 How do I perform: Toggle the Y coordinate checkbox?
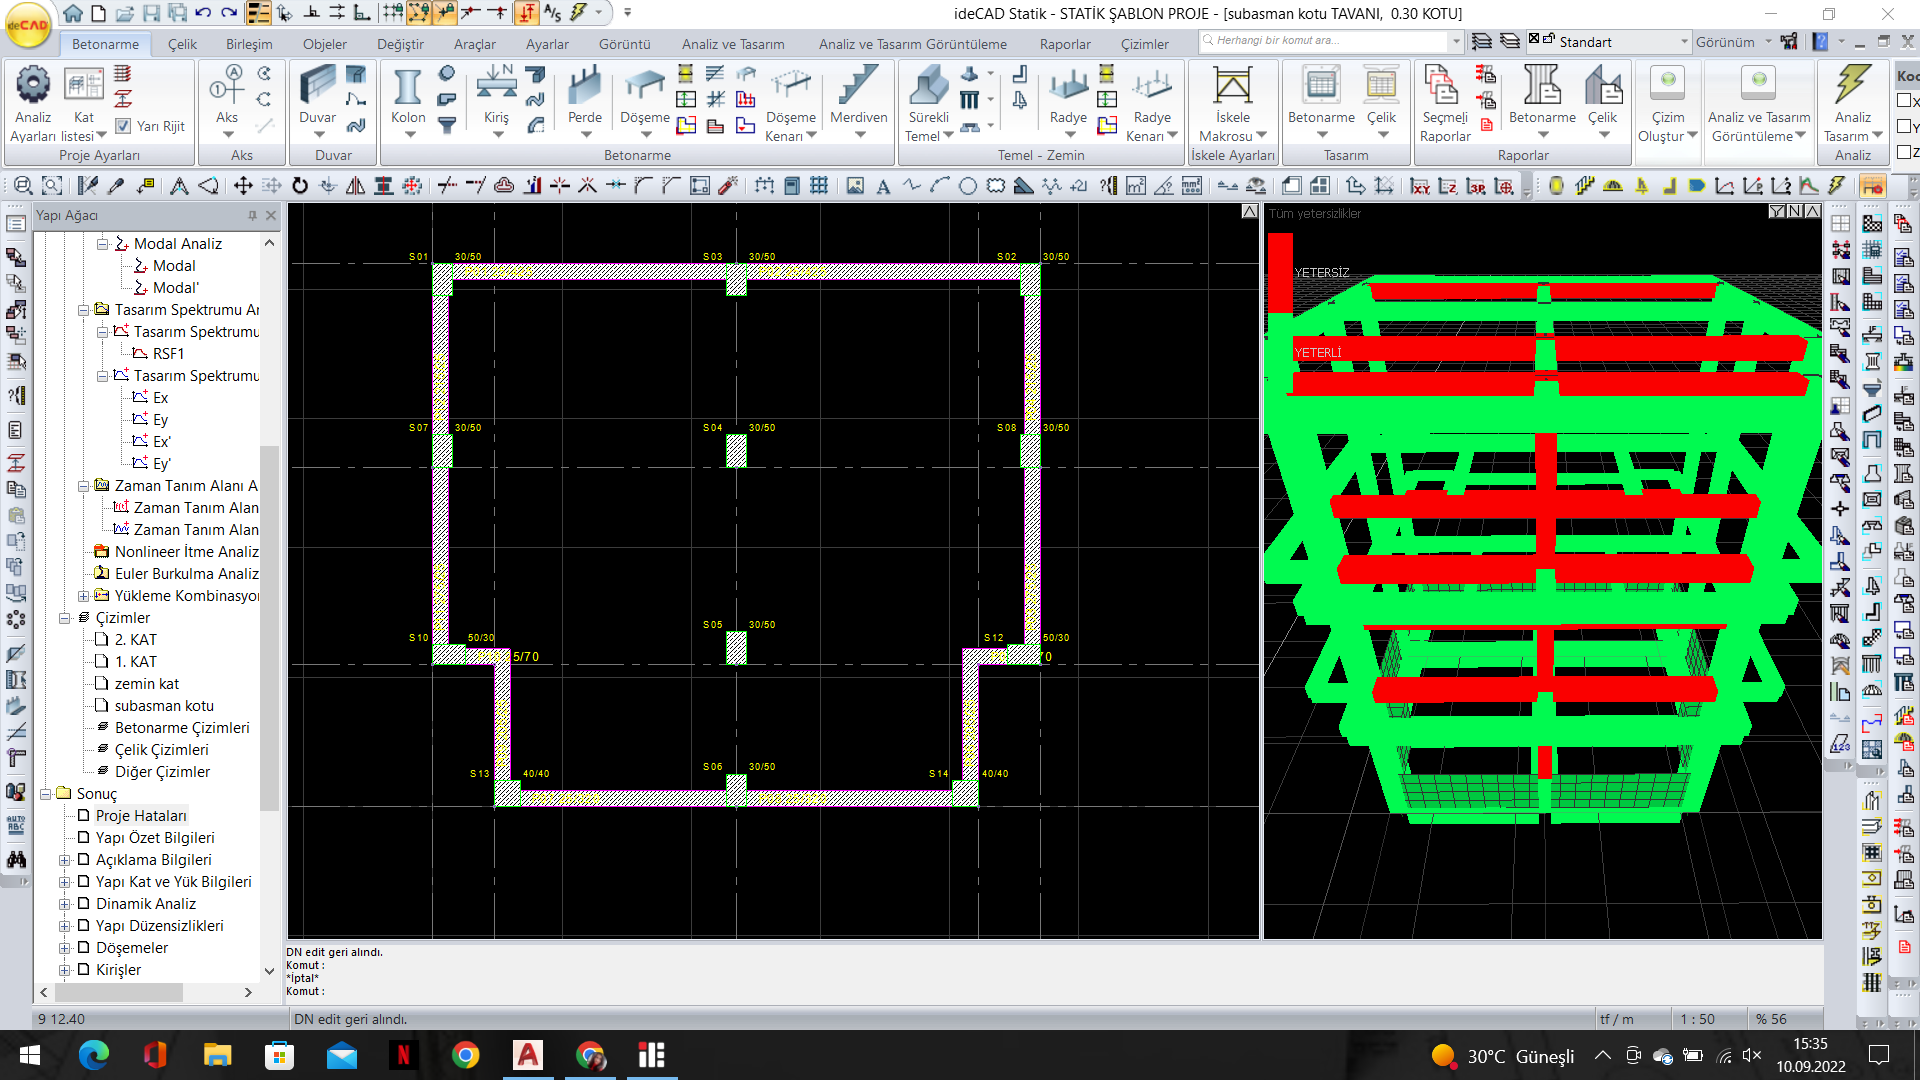pyautogui.click(x=1904, y=126)
